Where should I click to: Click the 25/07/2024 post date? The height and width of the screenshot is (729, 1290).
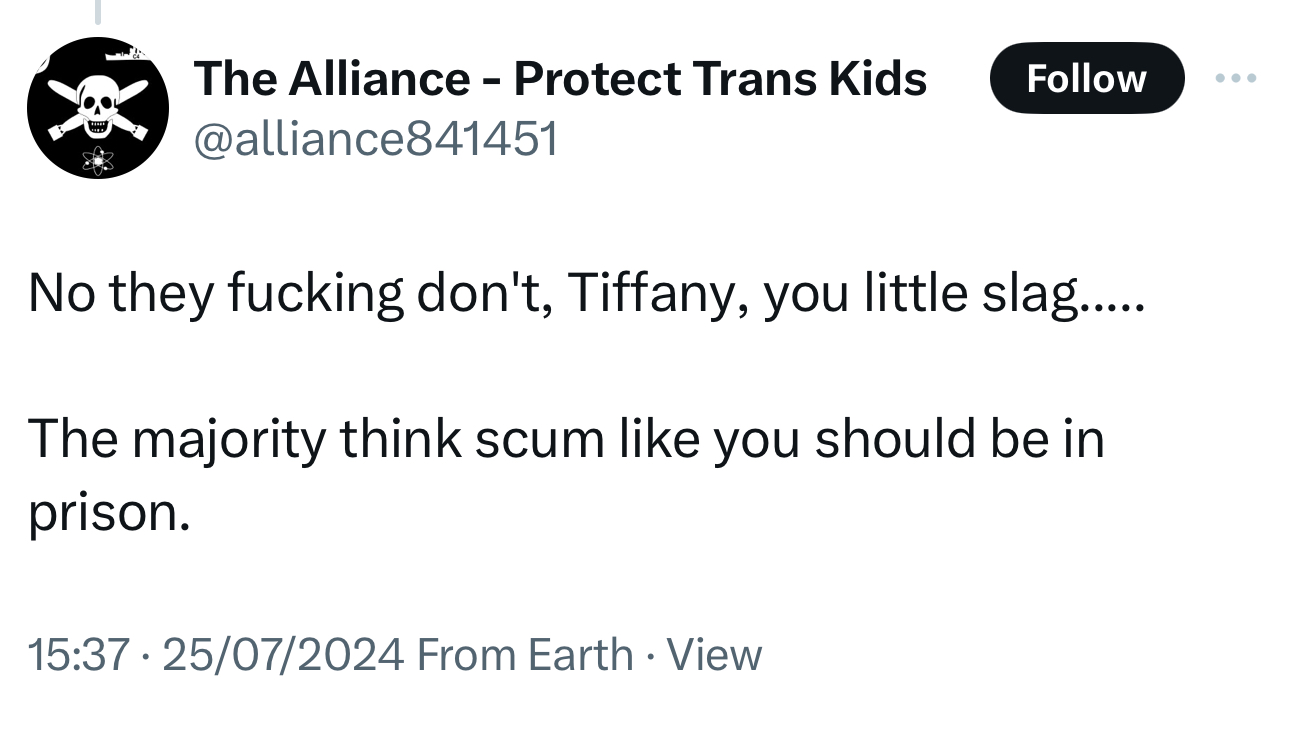(x=282, y=655)
